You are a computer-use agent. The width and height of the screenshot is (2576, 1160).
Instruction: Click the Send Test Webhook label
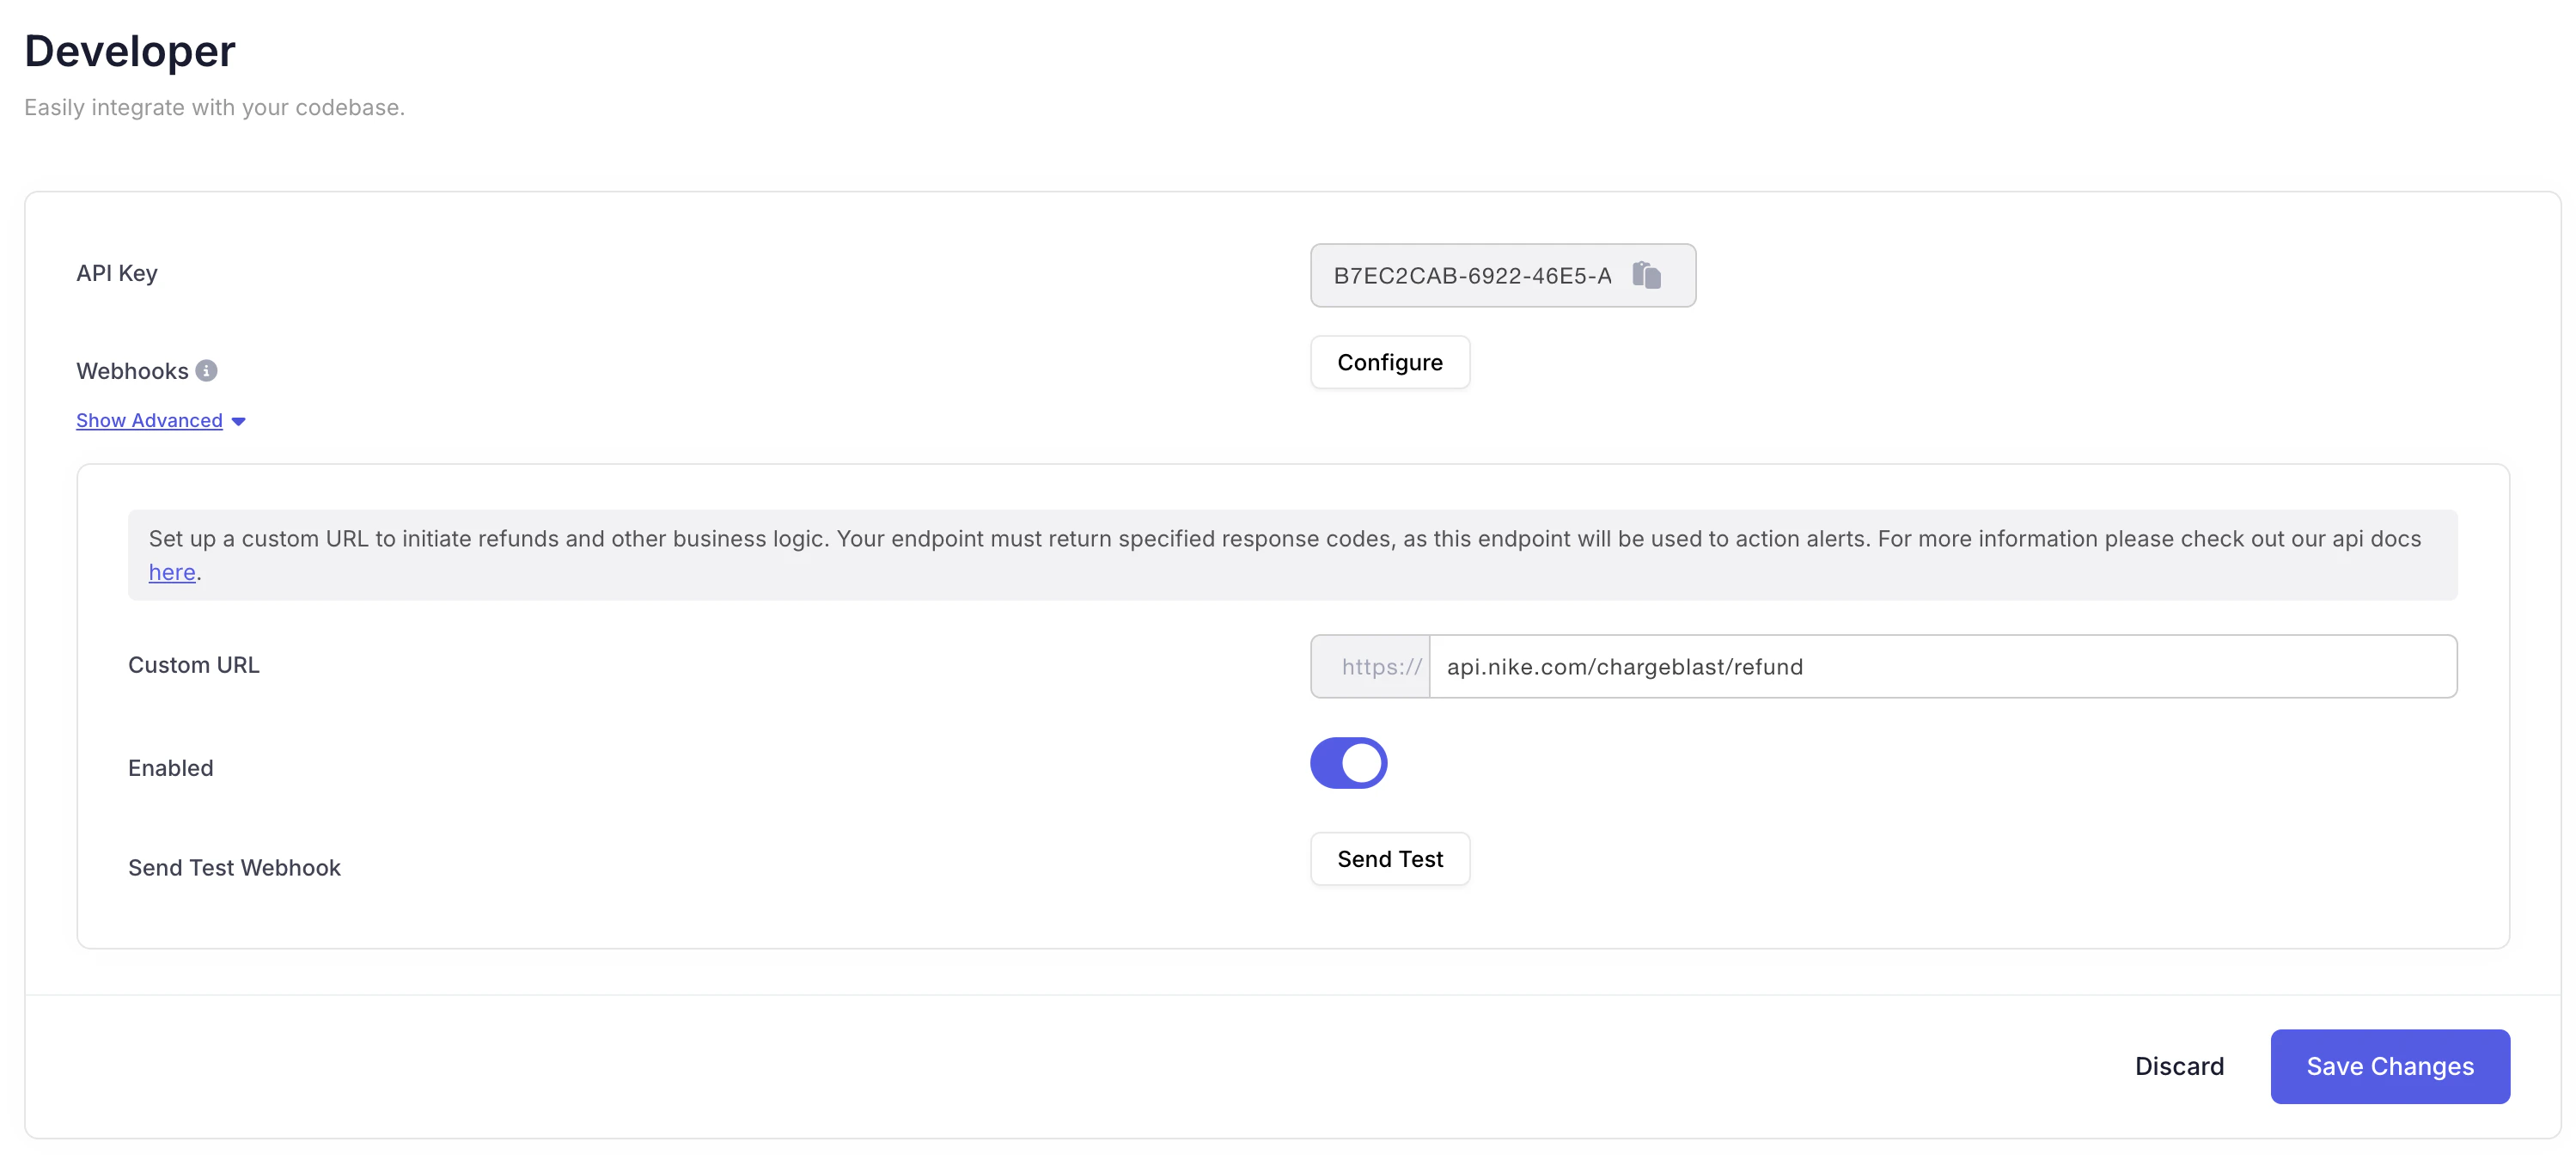tap(234, 868)
